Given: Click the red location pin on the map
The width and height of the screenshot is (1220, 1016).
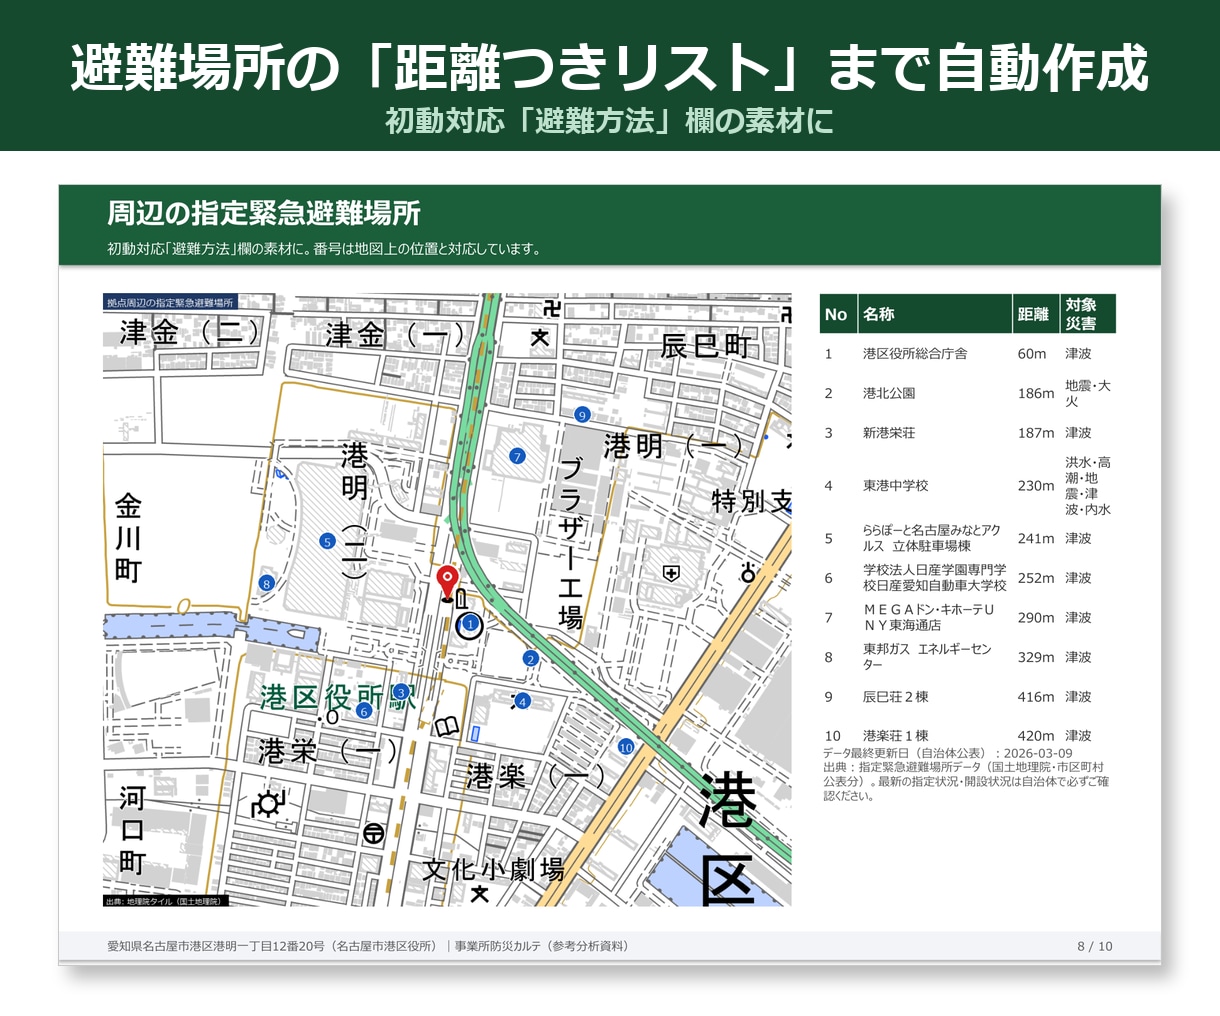Looking at the screenshot, I should click(x=447, y=581).
